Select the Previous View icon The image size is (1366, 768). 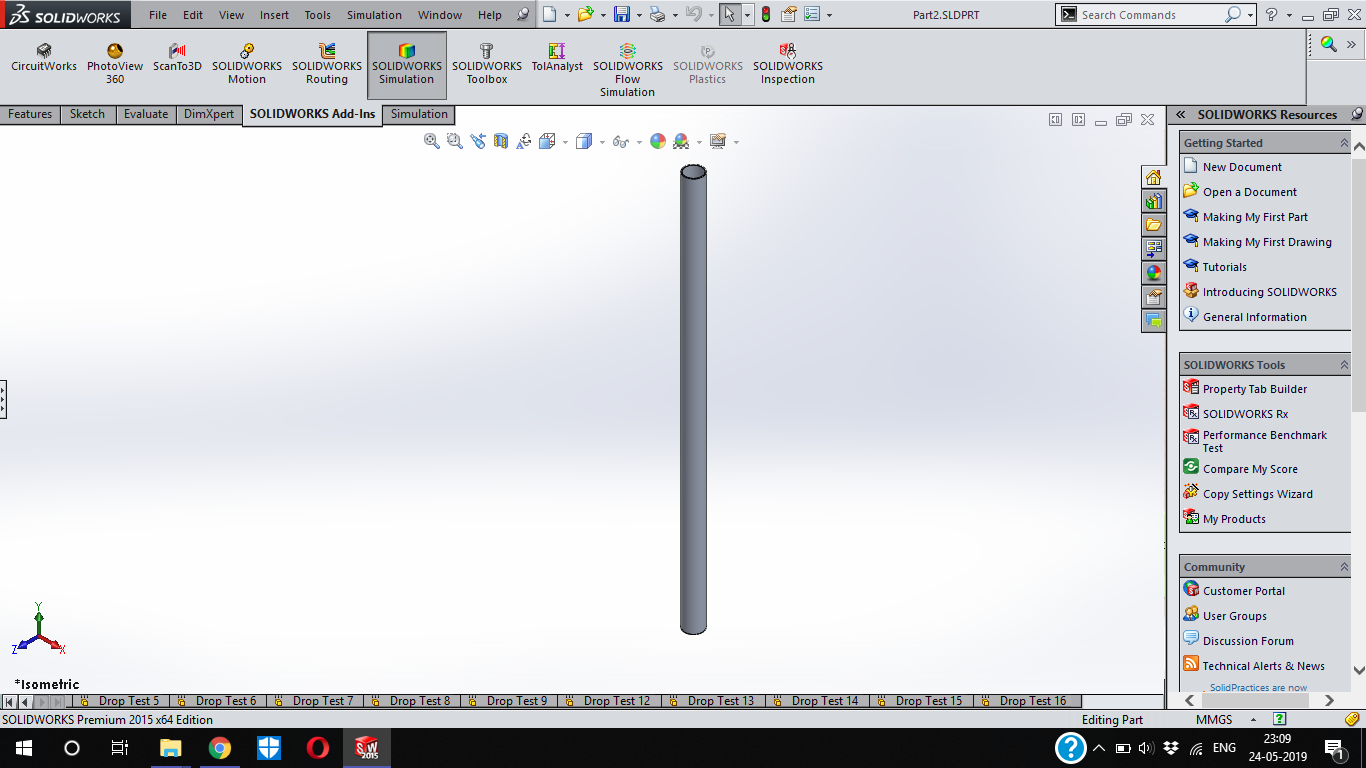tap(478, 141)
